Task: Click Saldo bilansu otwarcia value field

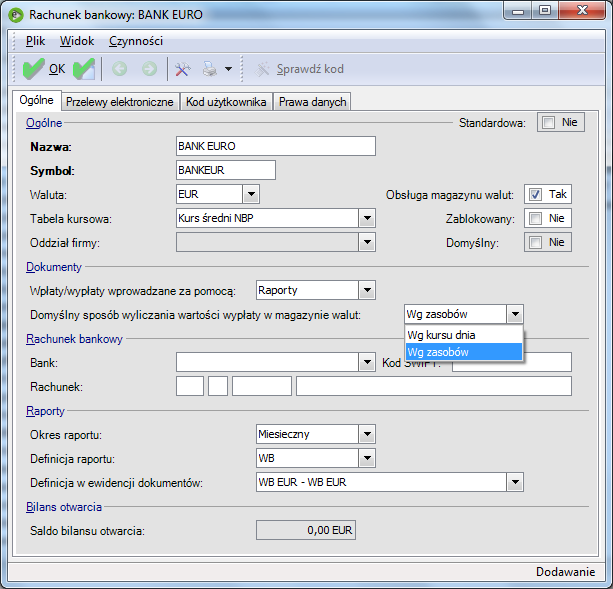Action: (306, 530)
